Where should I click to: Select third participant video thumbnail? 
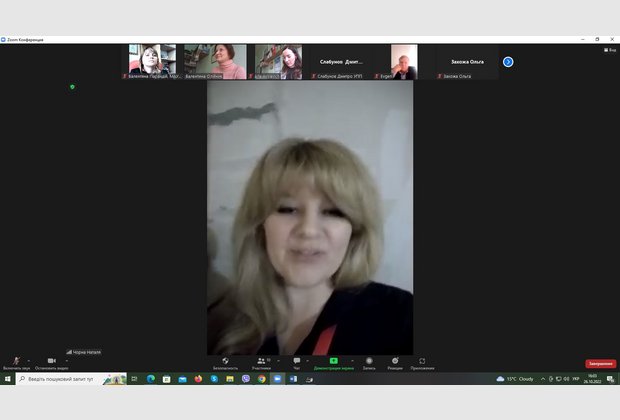[x=278, y=62]
